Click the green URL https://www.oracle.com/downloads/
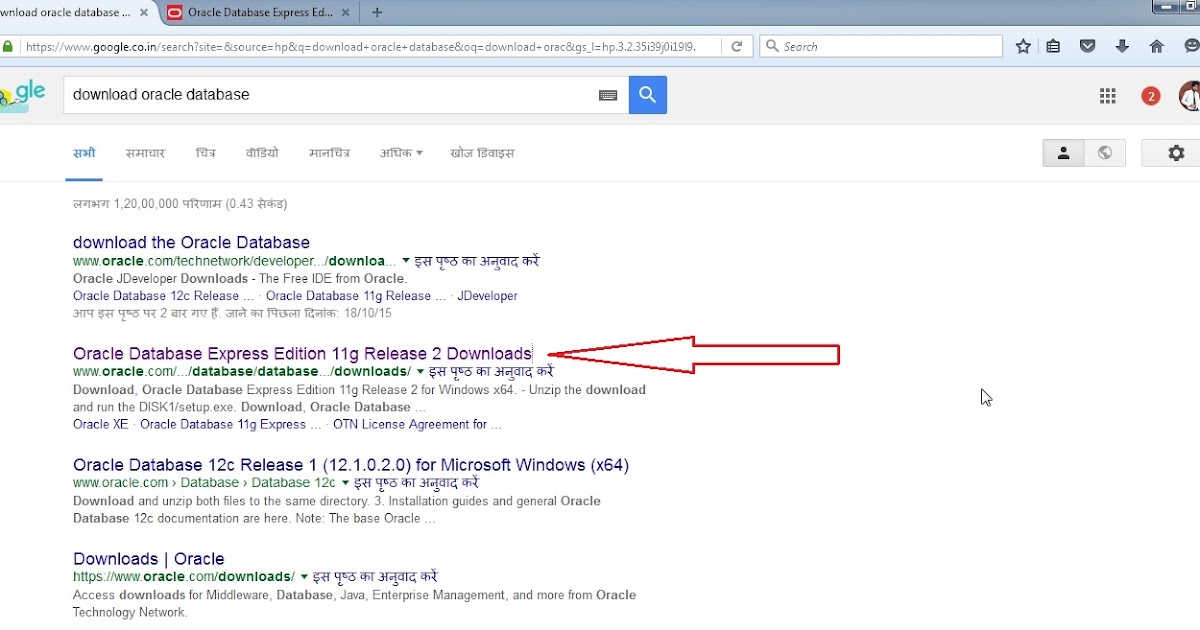 [x=184, y=577]
